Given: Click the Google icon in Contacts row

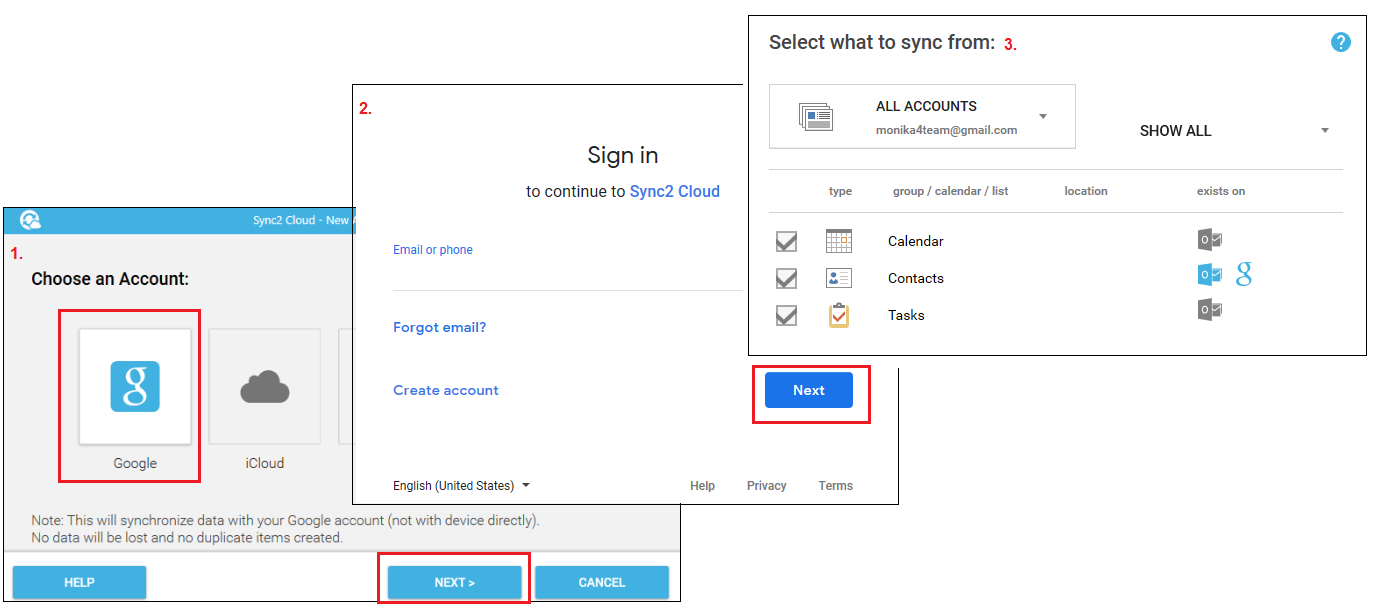Looking at the screenshot, I should (1244, 275).
